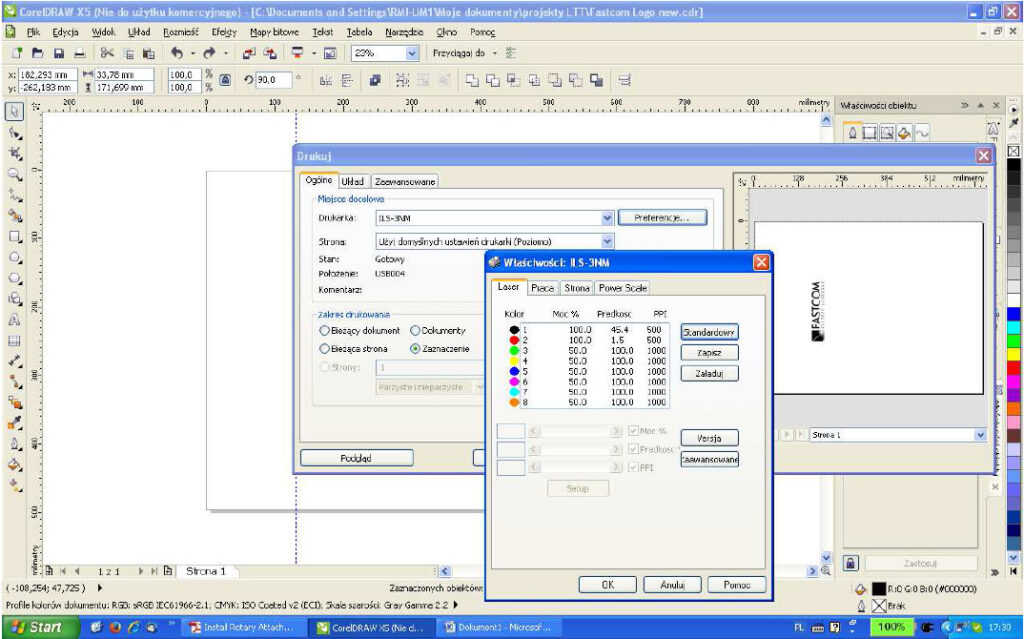Select the Table tool

[x=15, y=341]
